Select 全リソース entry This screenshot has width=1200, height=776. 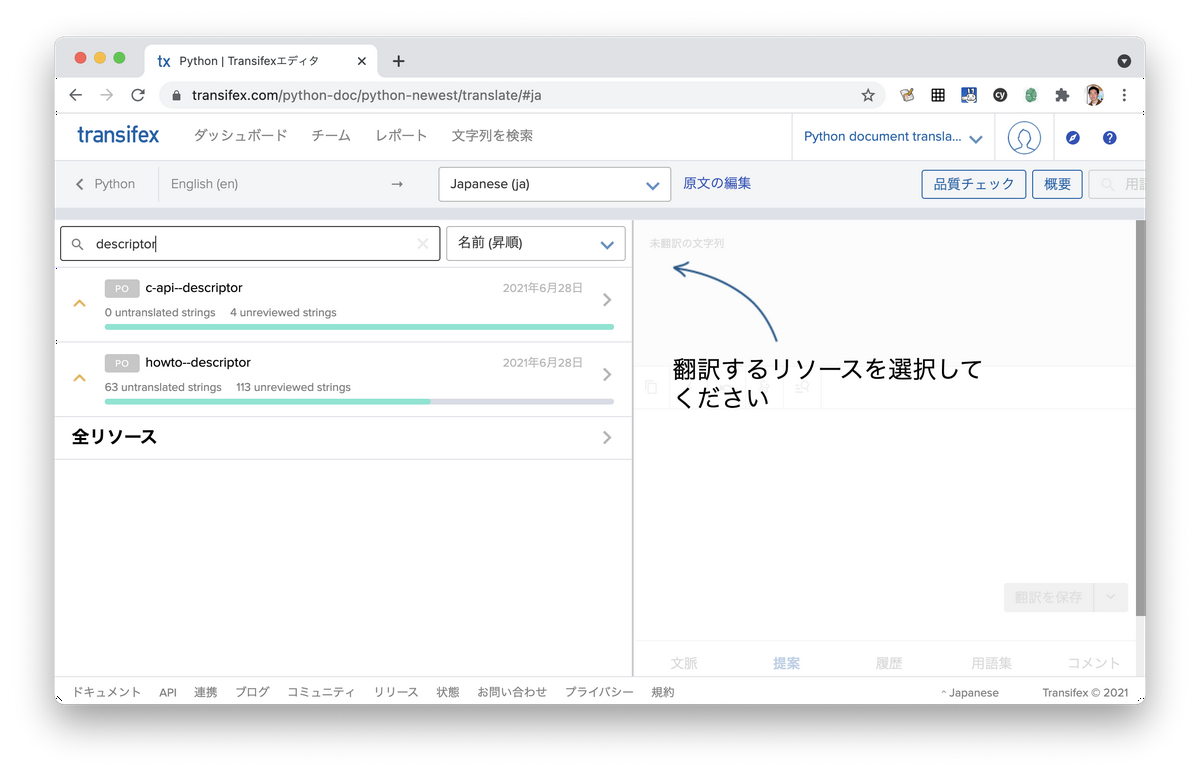coord(344,438)
